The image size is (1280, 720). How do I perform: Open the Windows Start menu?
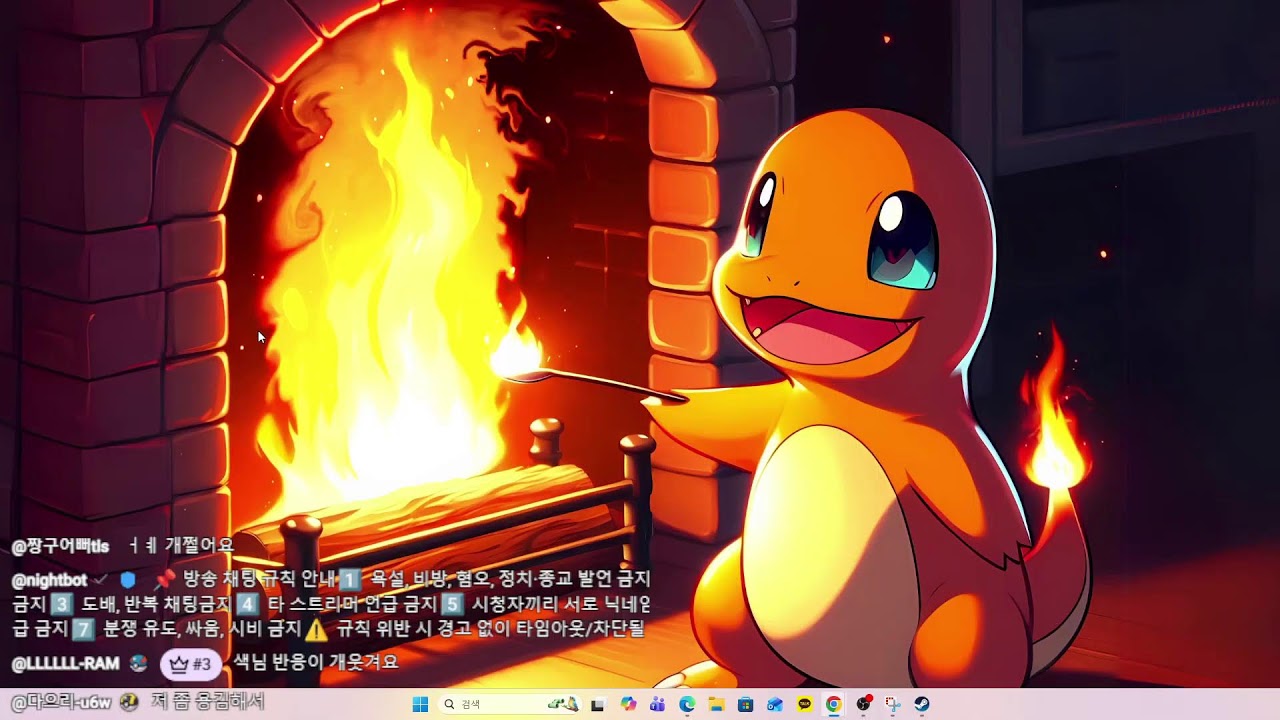[421, 704]
